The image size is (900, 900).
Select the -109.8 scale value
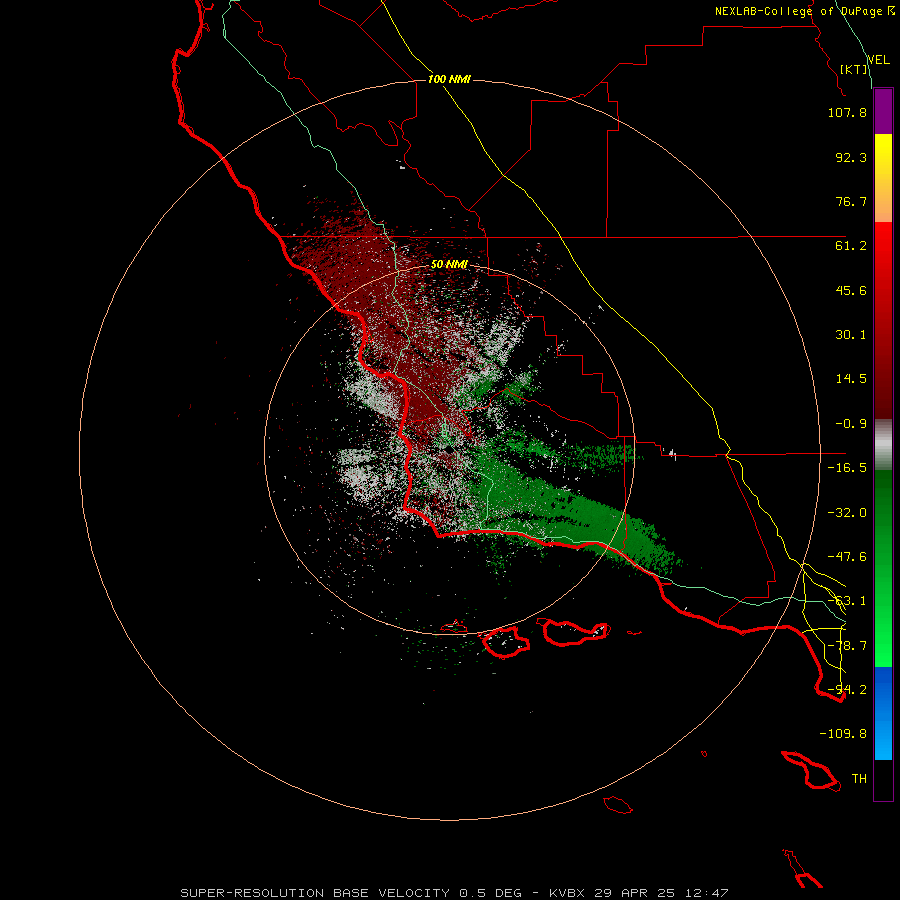tap(843, 734)
